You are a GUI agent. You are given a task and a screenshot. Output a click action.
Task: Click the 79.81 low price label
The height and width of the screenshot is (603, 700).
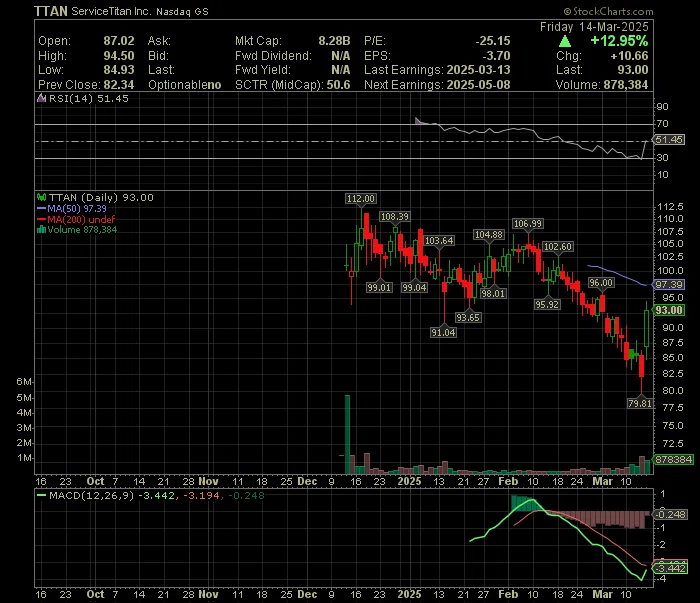[x=640, y=403]
